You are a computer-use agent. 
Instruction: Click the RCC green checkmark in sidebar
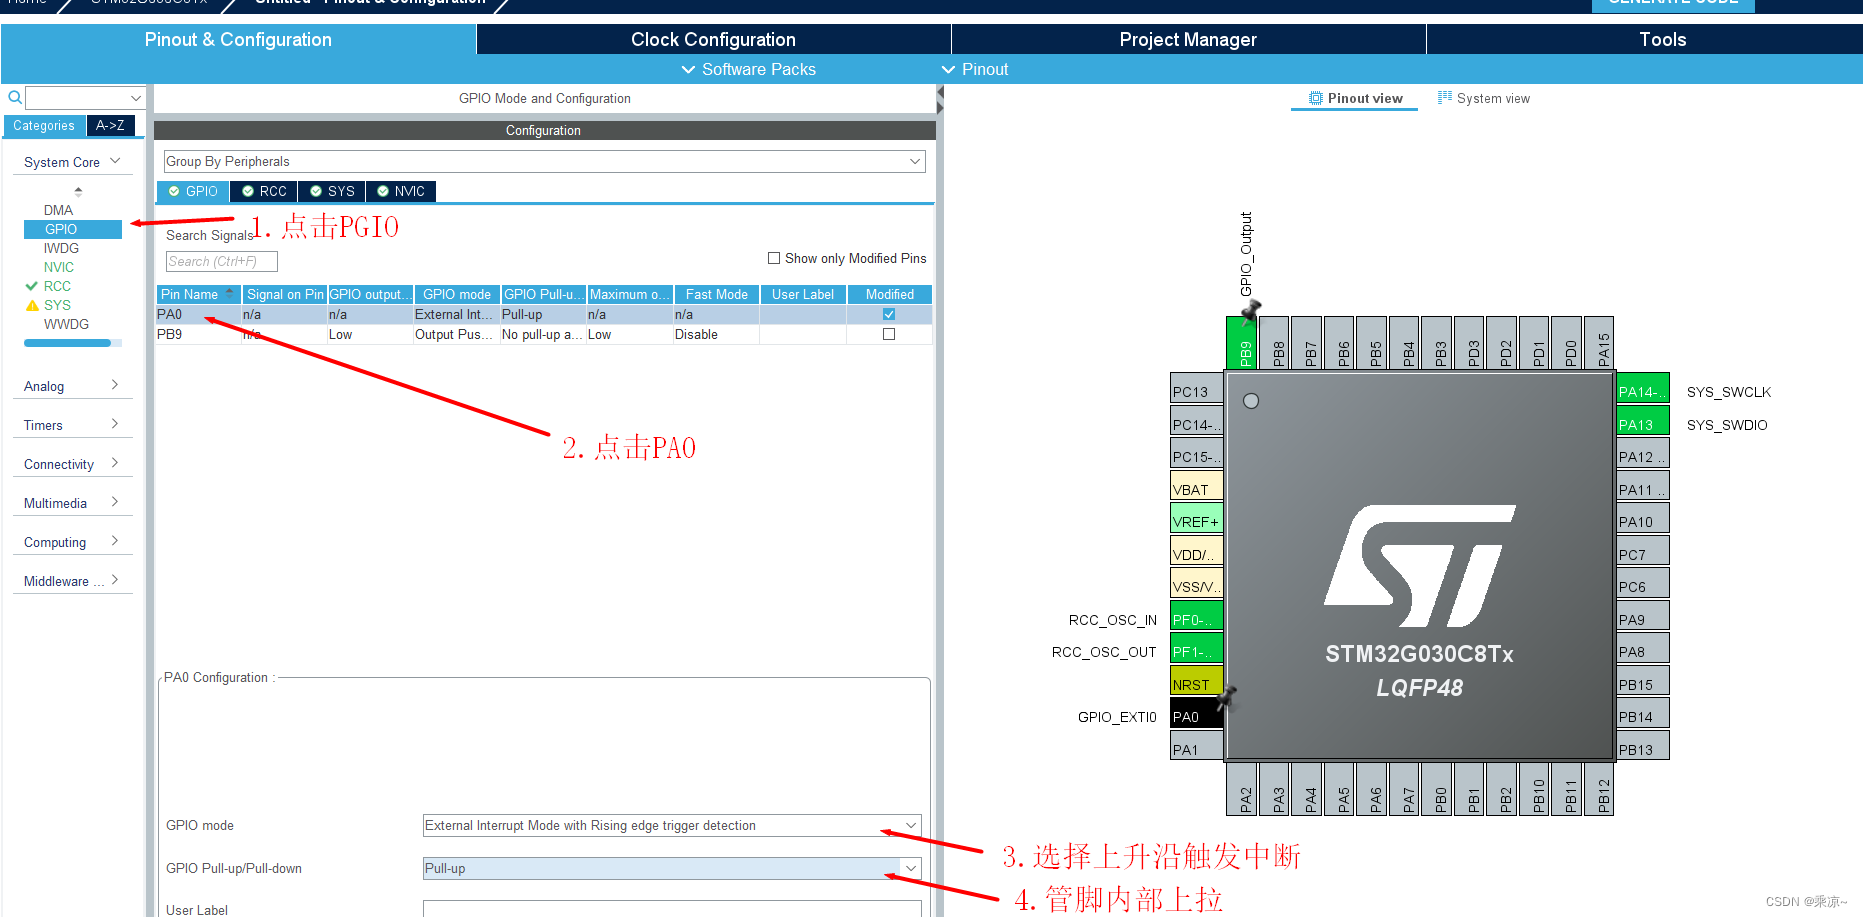(32, 286)
